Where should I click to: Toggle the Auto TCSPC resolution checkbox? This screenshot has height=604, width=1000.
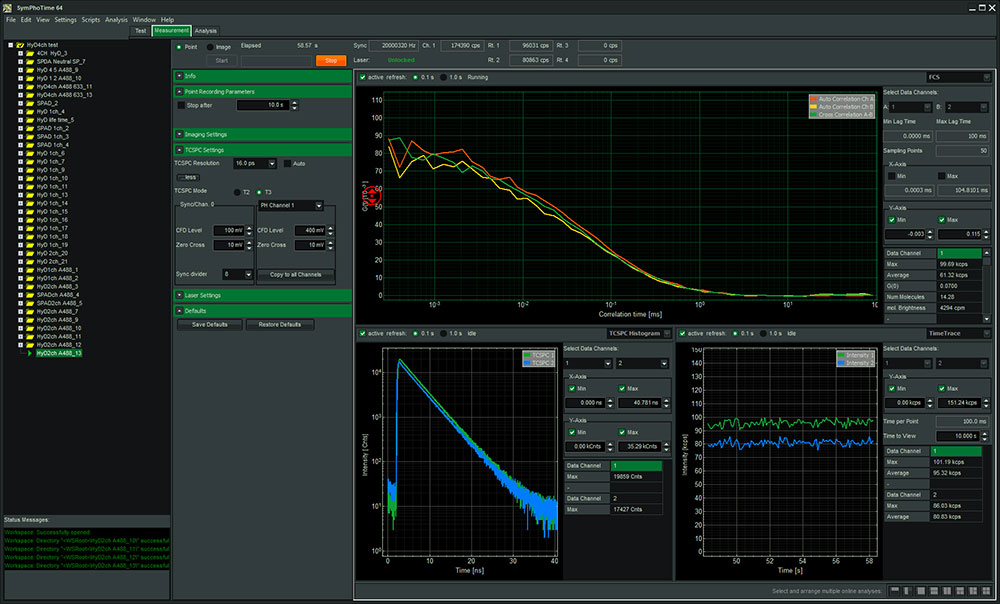point(288,162)
